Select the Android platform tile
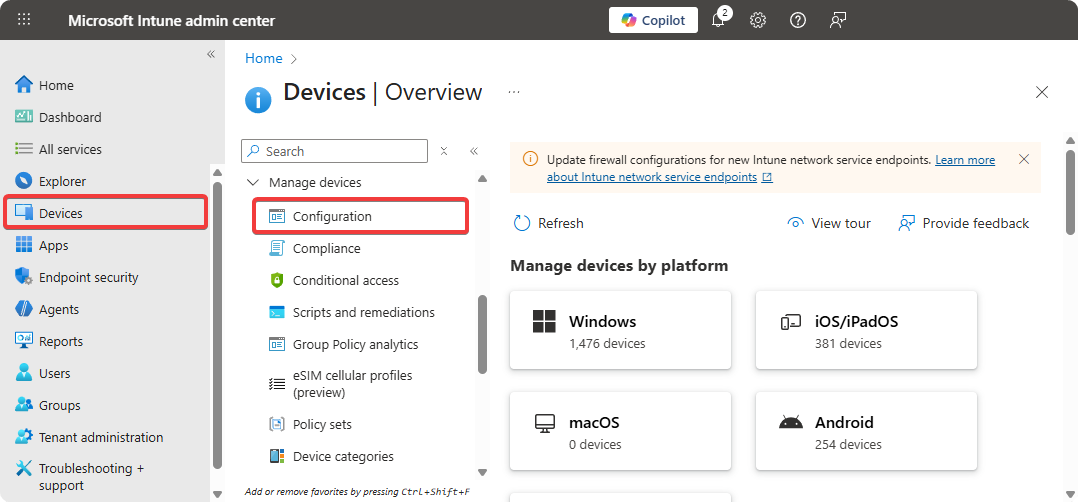The height and width of the screenshot is (502, 1078). click(x=865, y=431)
